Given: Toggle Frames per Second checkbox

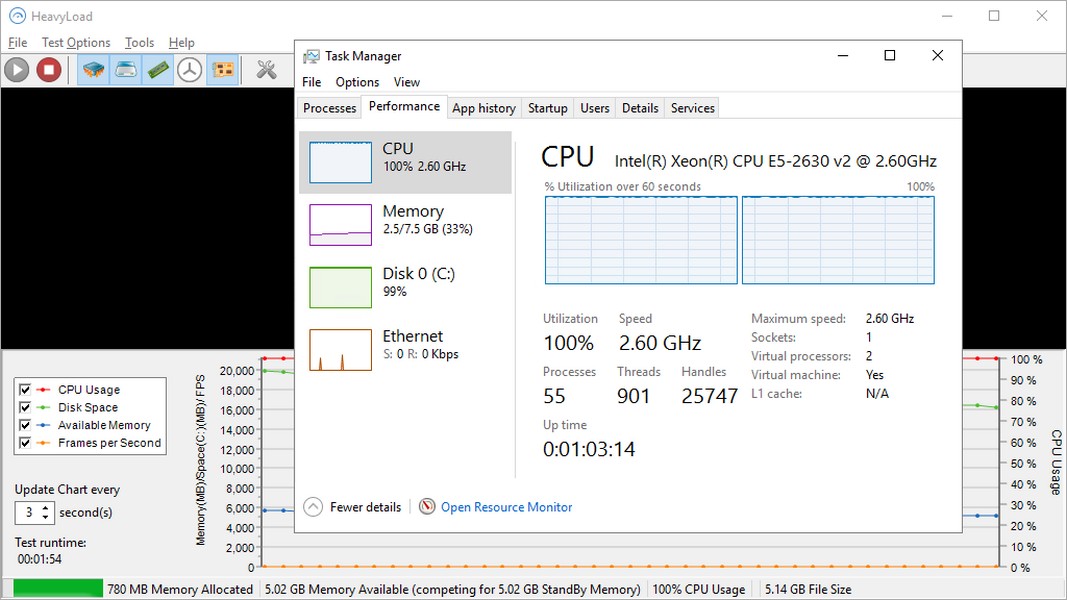Looking at the screenshot, I should pos(25,443).
